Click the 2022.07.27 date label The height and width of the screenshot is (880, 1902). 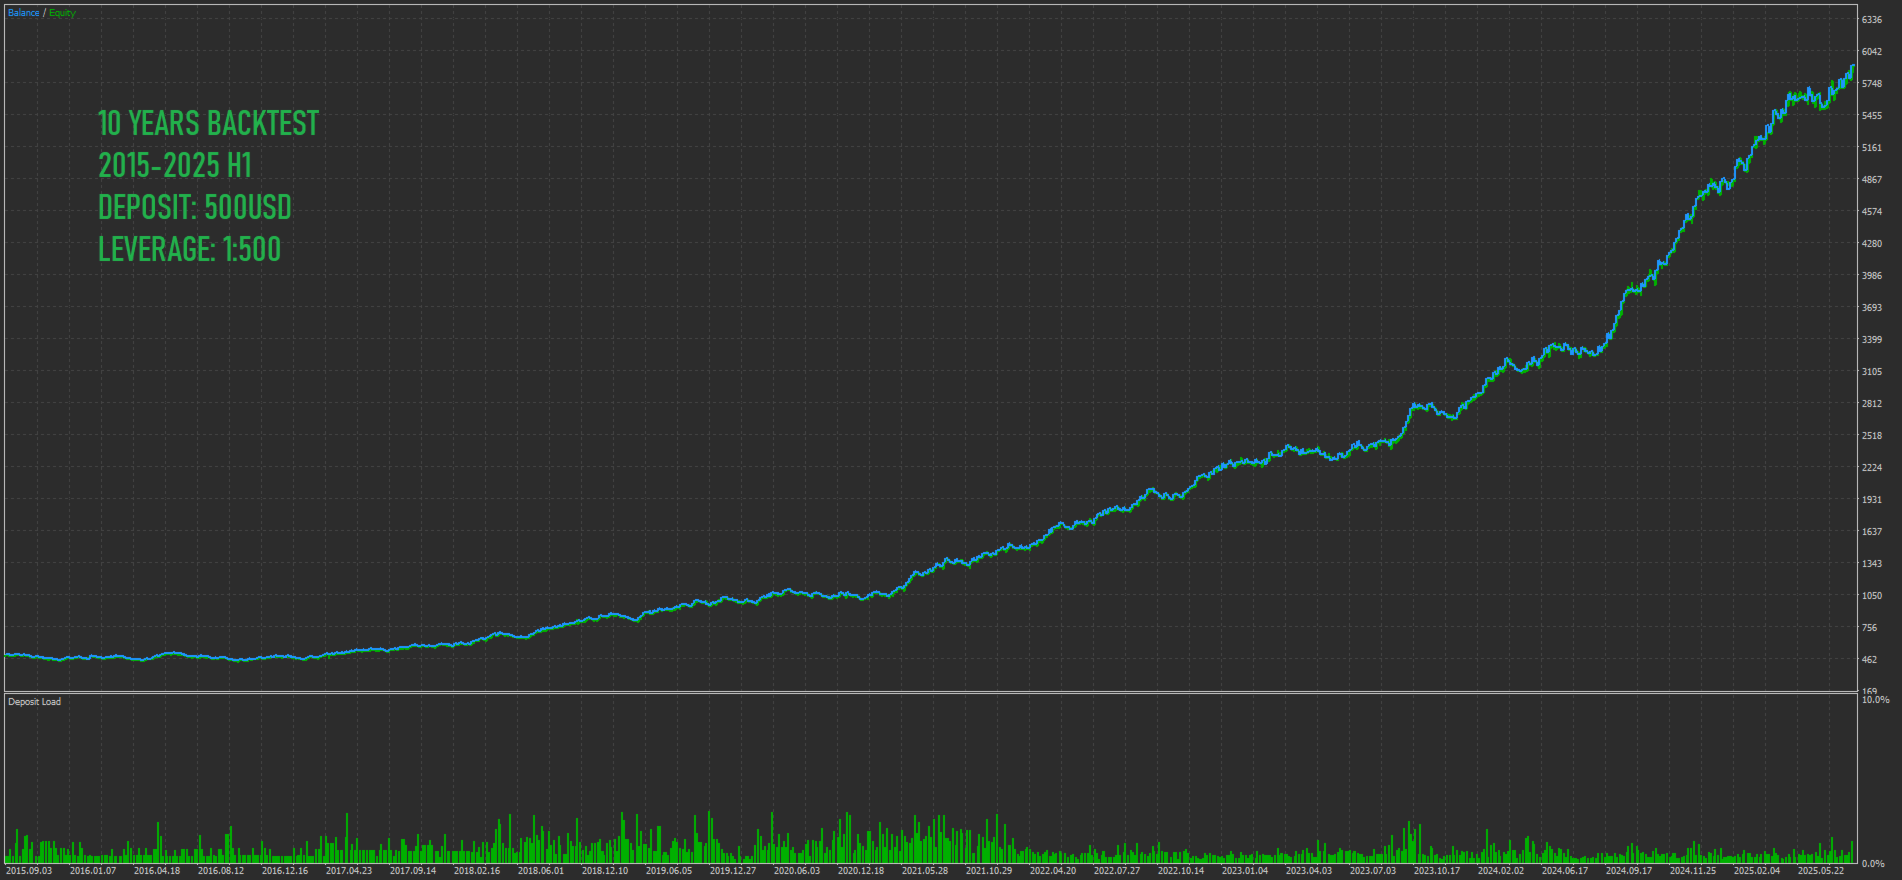click(x=1117, y=871)
